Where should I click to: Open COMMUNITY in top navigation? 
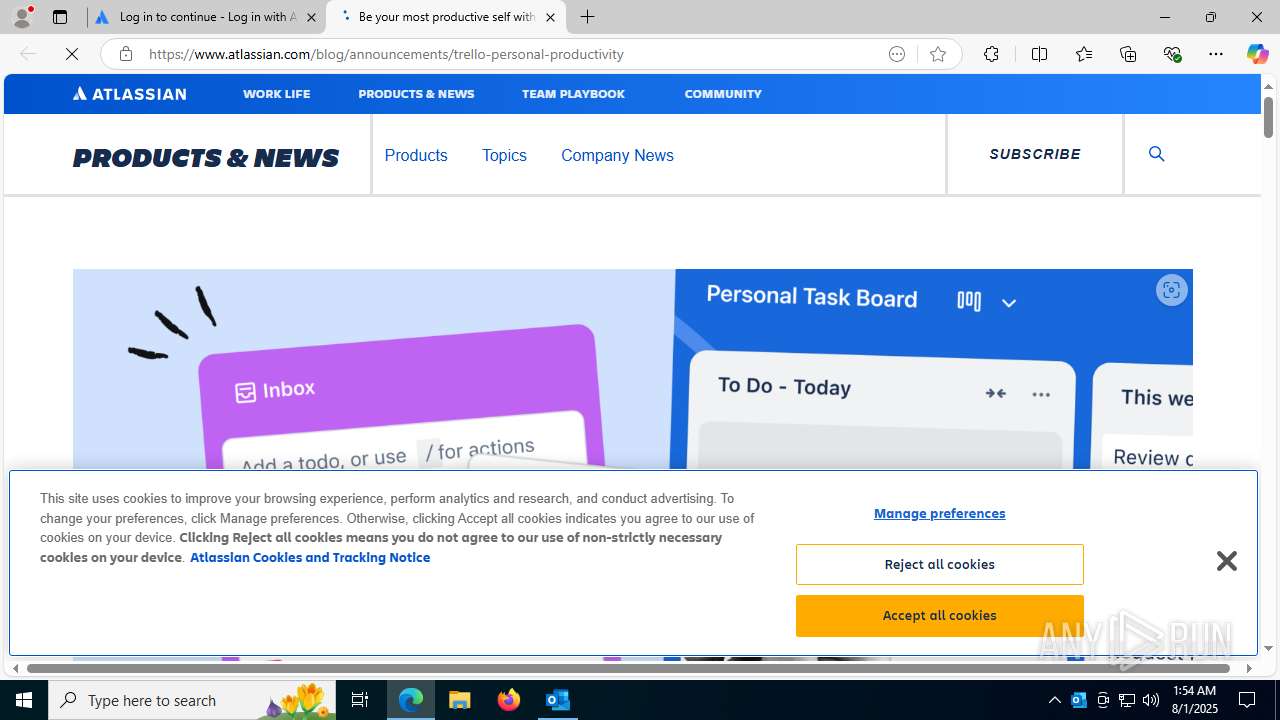point(723,94)
